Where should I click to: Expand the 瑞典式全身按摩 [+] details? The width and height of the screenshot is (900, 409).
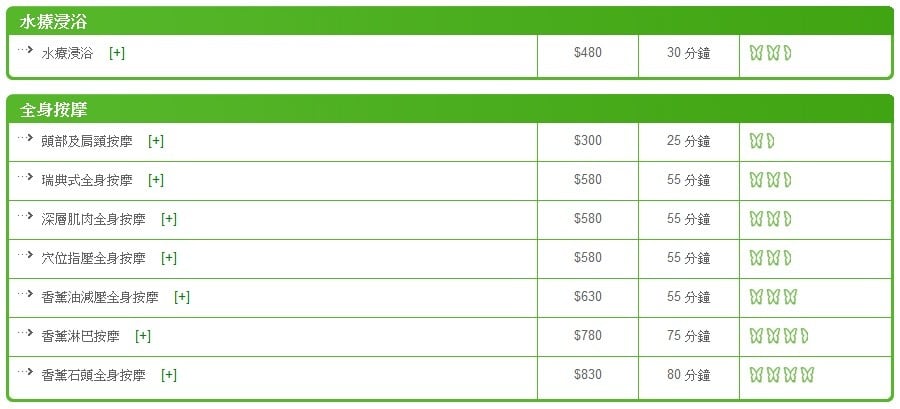click(x=156, y=180)
